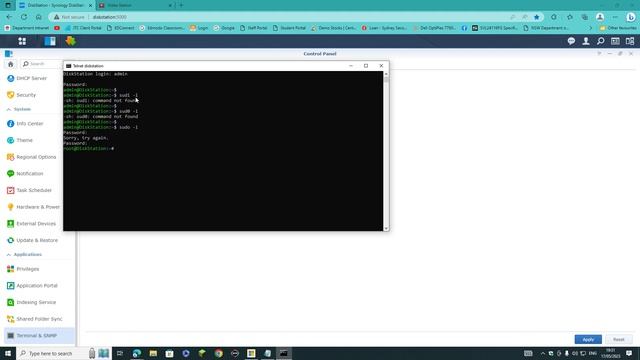Click inside the Telnet terminal window
640x360 pixels.
[223, 151]
